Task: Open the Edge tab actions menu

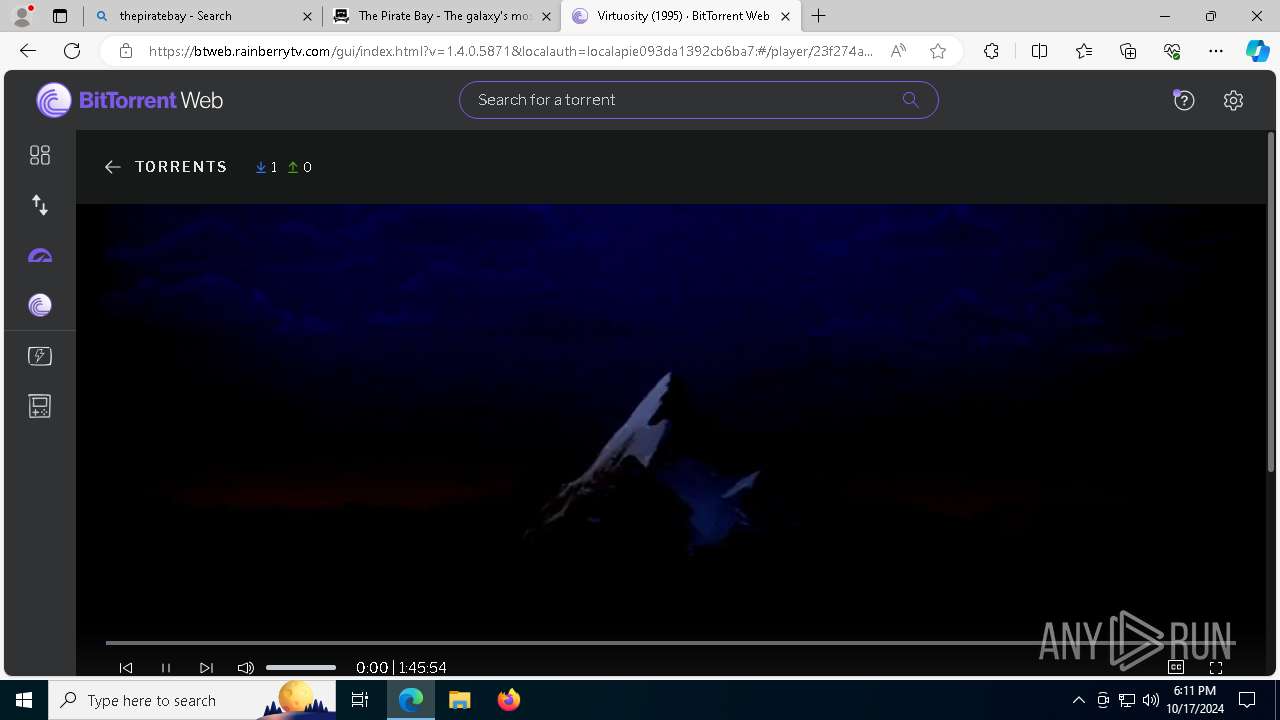Action: (60, 16)
